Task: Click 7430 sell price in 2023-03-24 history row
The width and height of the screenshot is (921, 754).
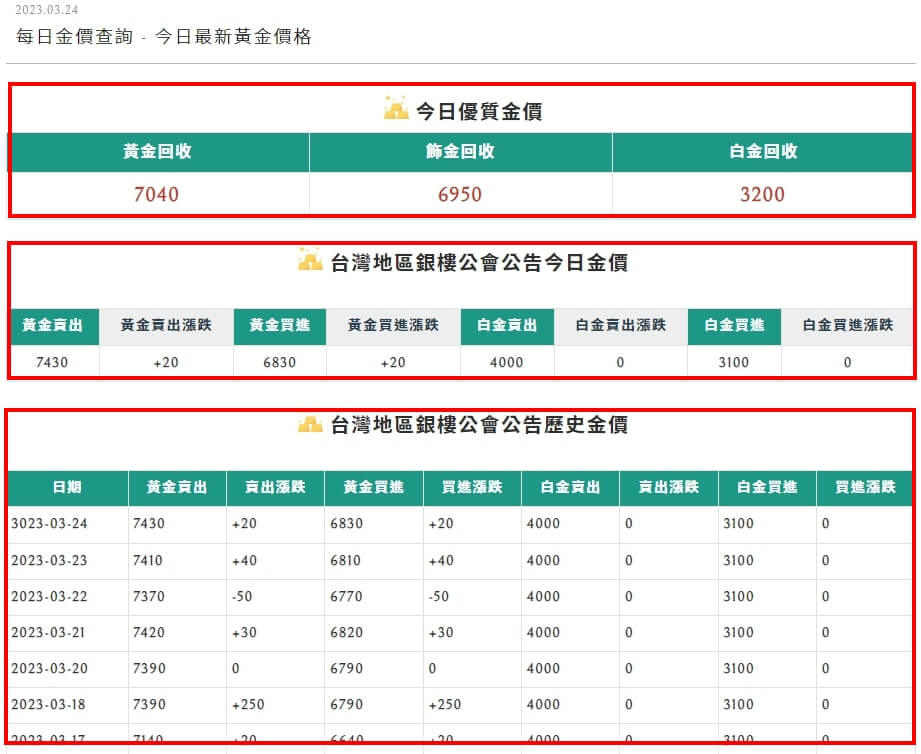Action: pos(149,523)
